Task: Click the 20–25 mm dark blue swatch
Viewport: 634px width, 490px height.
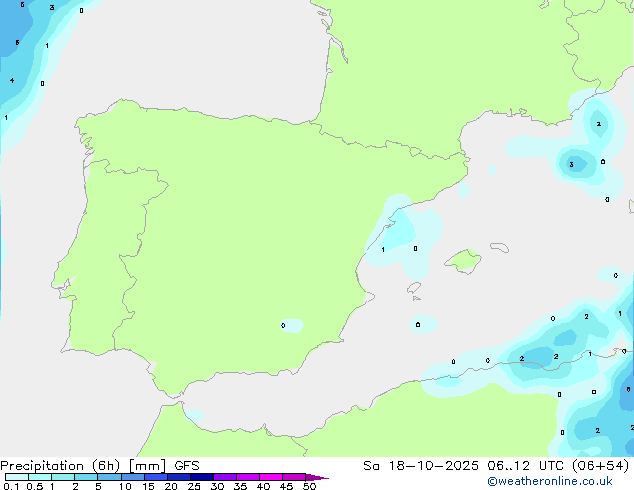Action: [179, 477]
